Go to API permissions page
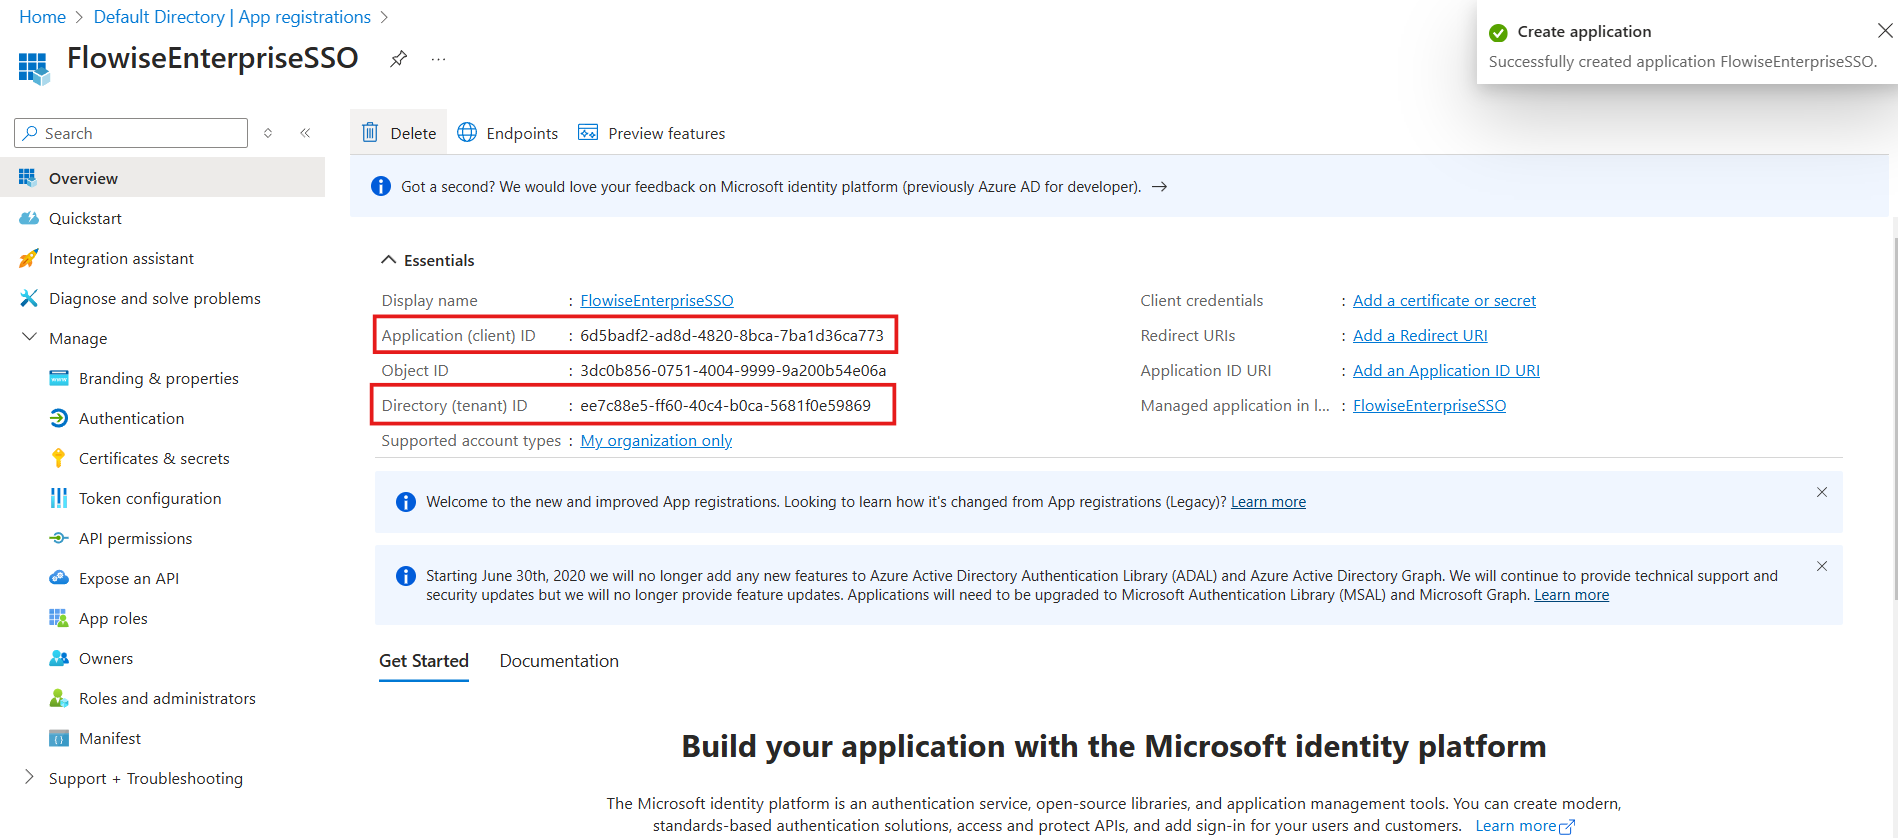This screenshot has height=838, width=1898. pyautogui.click(x=135, y=538)
